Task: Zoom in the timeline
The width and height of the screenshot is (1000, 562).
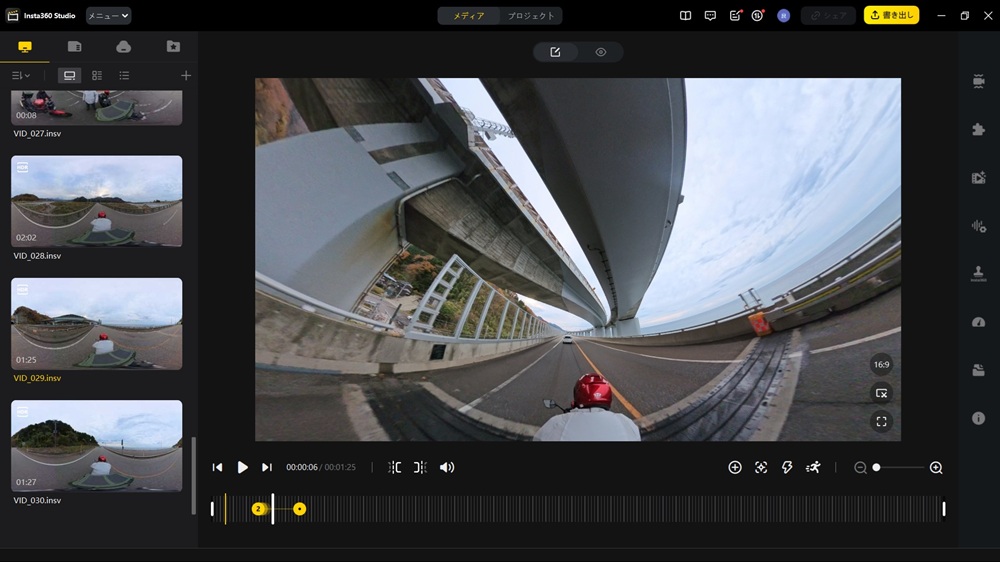Action: click(936, 468)
